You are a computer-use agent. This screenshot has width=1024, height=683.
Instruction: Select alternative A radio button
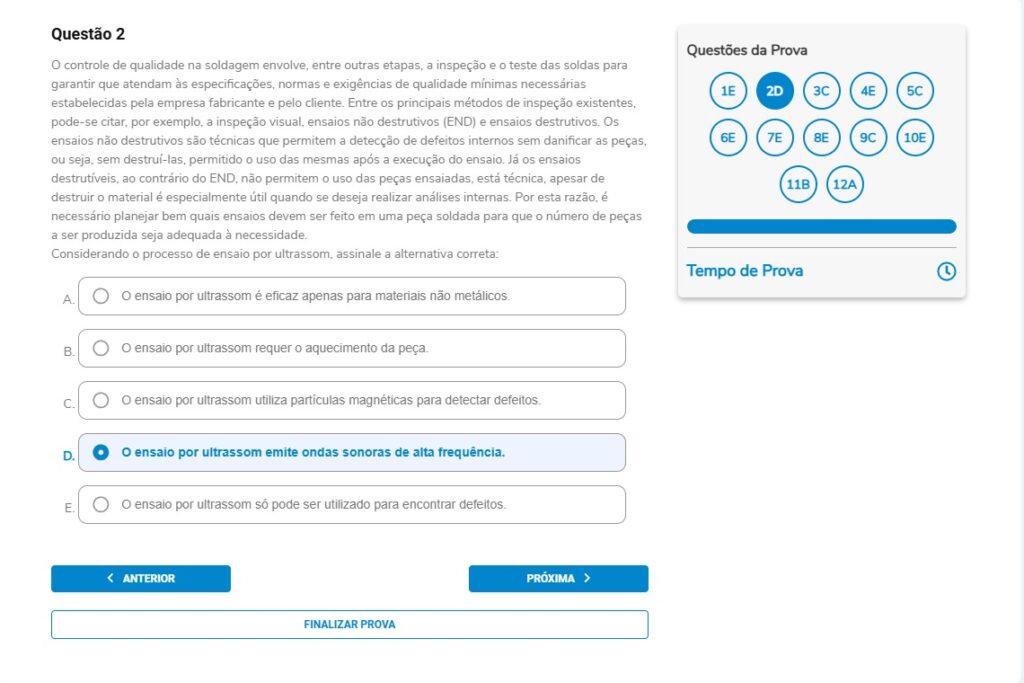(x=100, y=296)
